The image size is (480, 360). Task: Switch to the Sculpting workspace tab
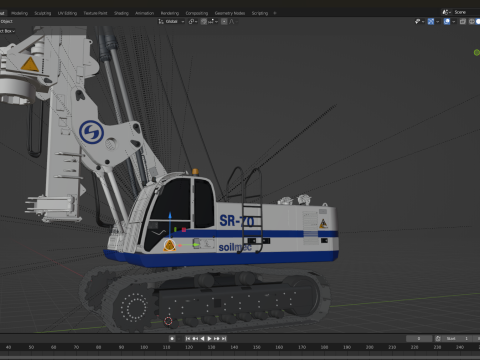click(43, 13)
